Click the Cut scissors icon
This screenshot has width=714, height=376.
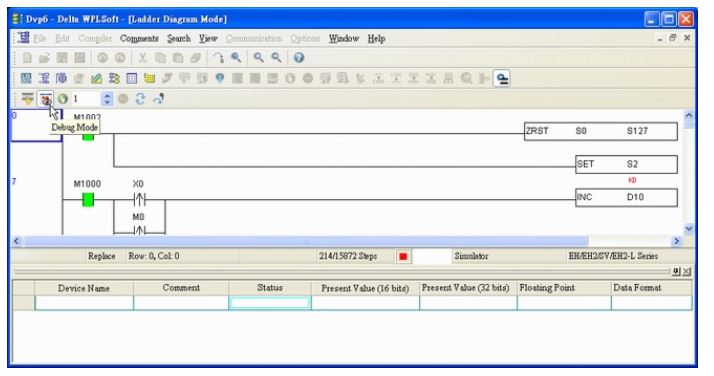(x=143, y=58)
